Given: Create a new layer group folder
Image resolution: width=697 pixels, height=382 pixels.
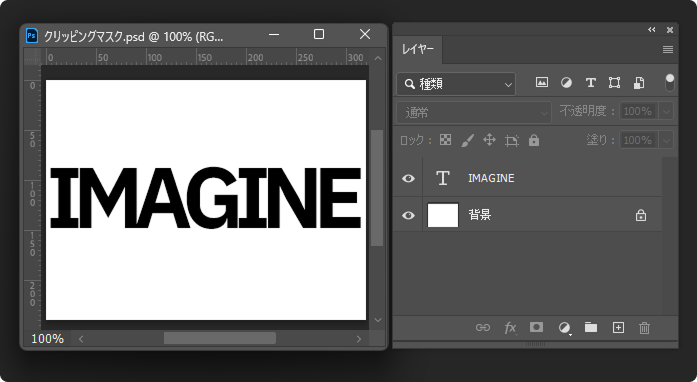Looking at the screenshot, I should 591,327.
